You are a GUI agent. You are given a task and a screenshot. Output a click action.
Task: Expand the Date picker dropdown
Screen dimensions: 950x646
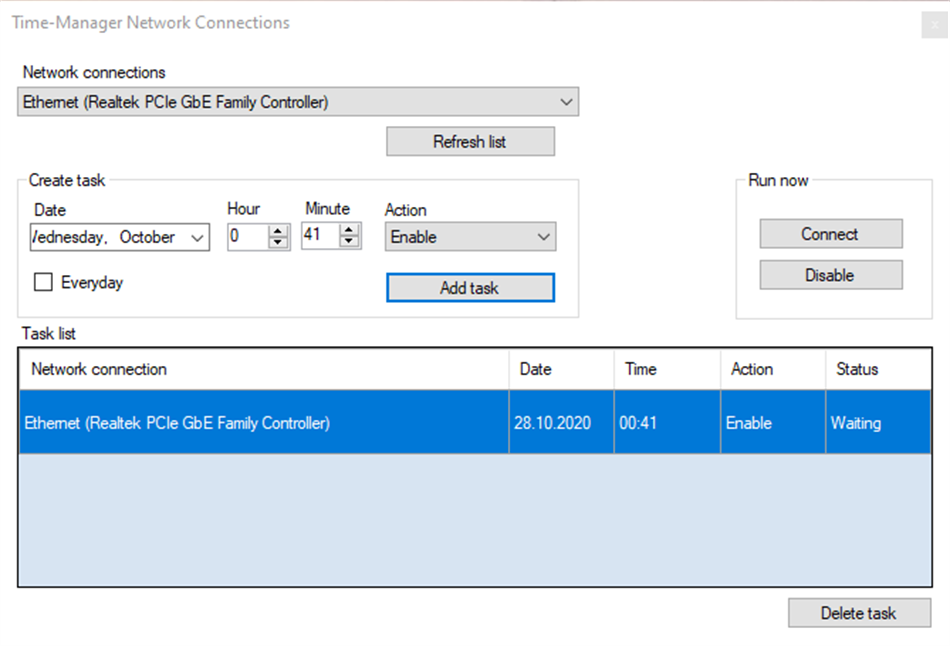(x=197, y=237)
